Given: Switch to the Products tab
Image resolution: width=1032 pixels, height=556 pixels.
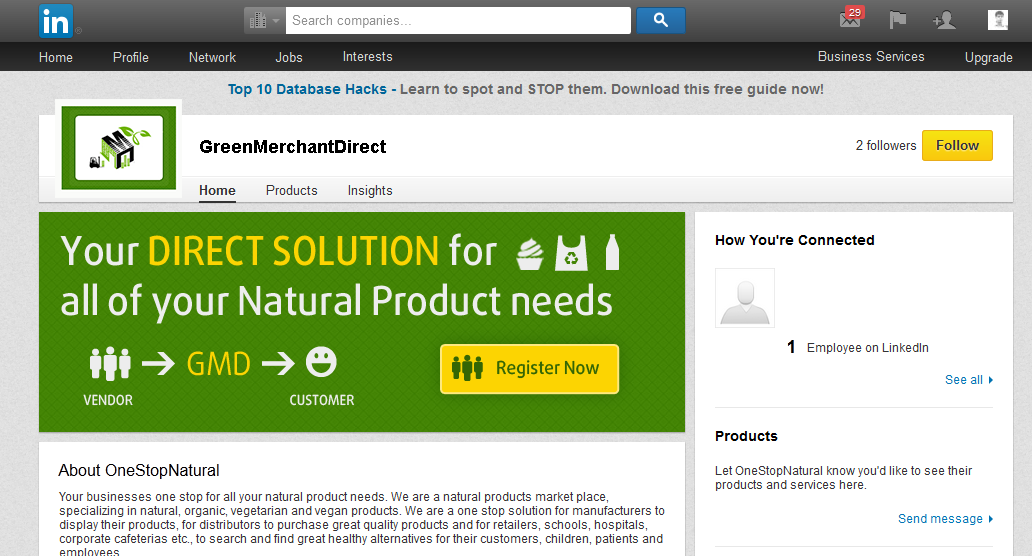Looking at the screenshot, I should [292, 190].
